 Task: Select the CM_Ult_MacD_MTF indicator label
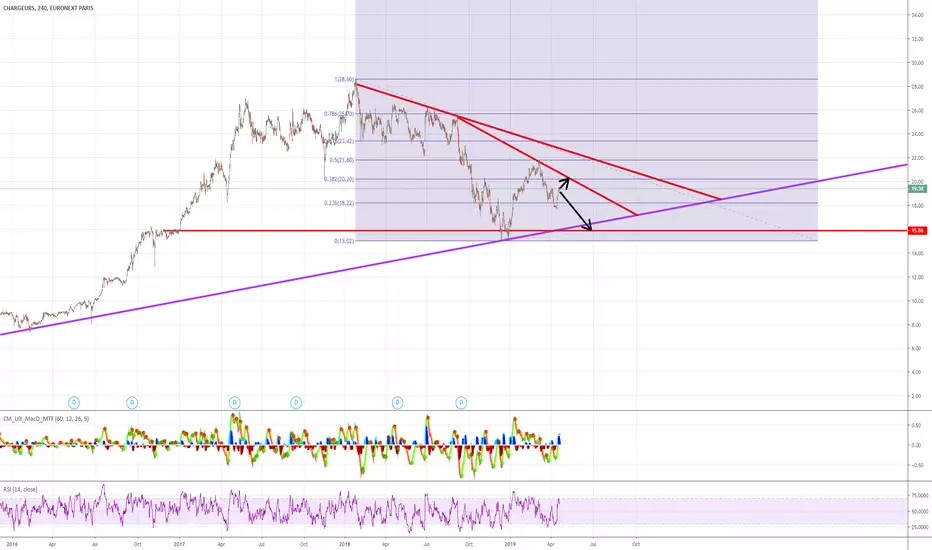46,419
